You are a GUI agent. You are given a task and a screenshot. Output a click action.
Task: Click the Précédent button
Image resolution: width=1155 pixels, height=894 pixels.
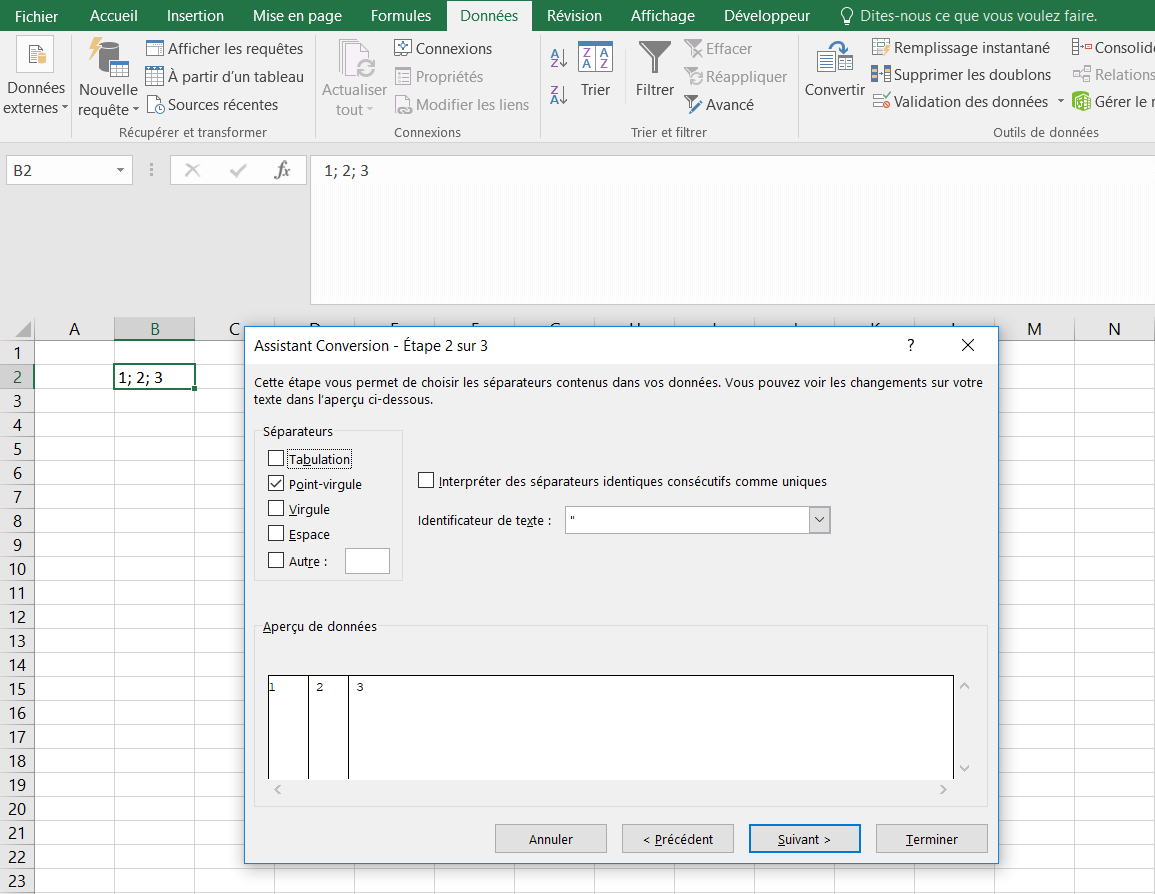(x=678, y=839)
